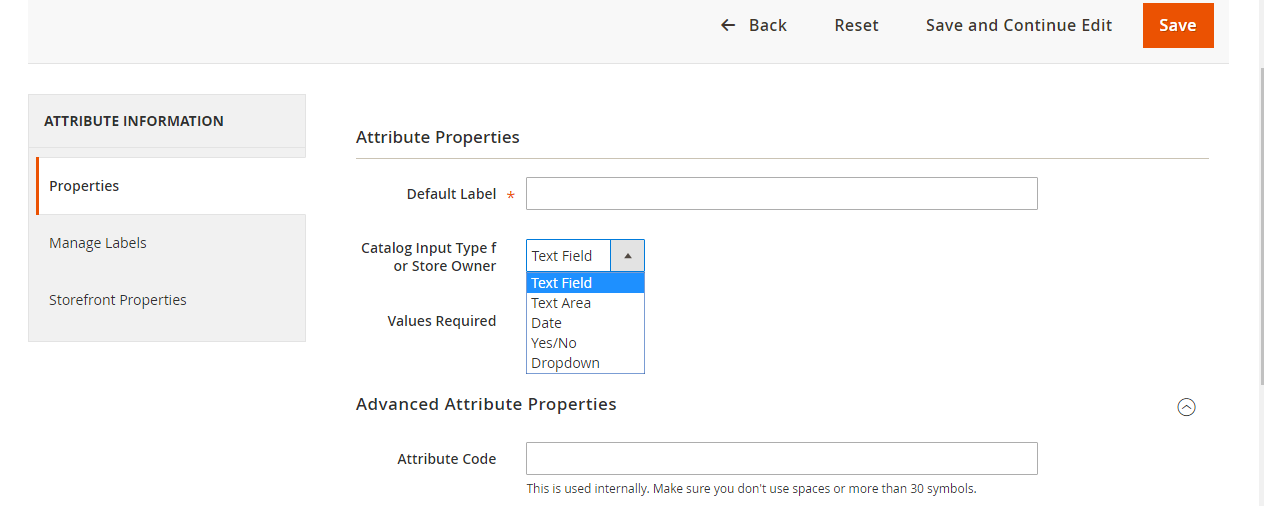Viewport: 1264px width, 506px height.
Task: Open the Properties tab
Action: point(171,186)
